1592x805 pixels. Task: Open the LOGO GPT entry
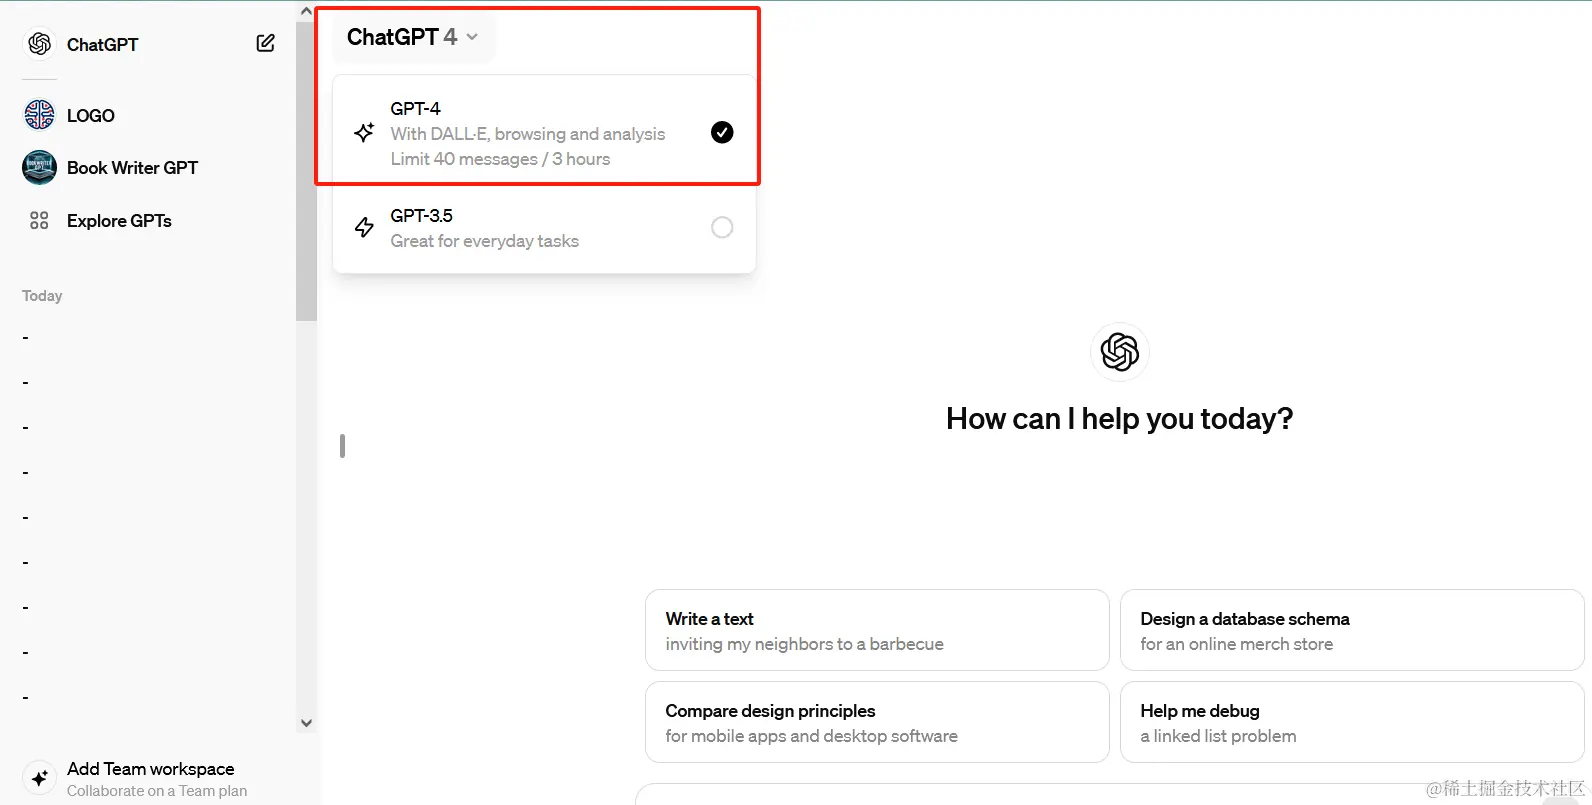[150, 115]
